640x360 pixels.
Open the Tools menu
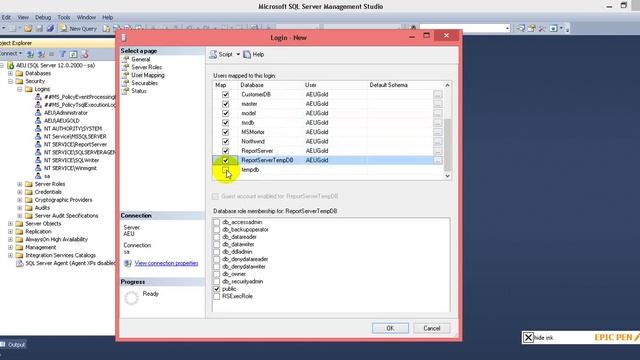[64, 18]
